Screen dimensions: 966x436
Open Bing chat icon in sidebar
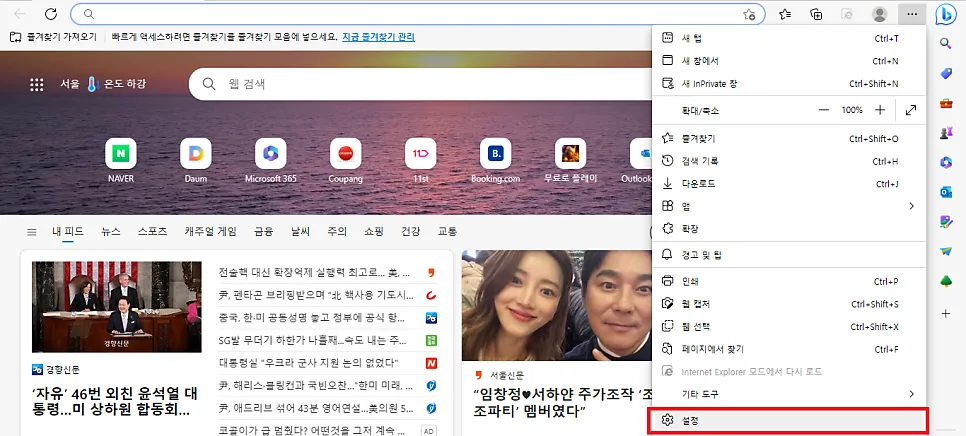coord(946,14)
